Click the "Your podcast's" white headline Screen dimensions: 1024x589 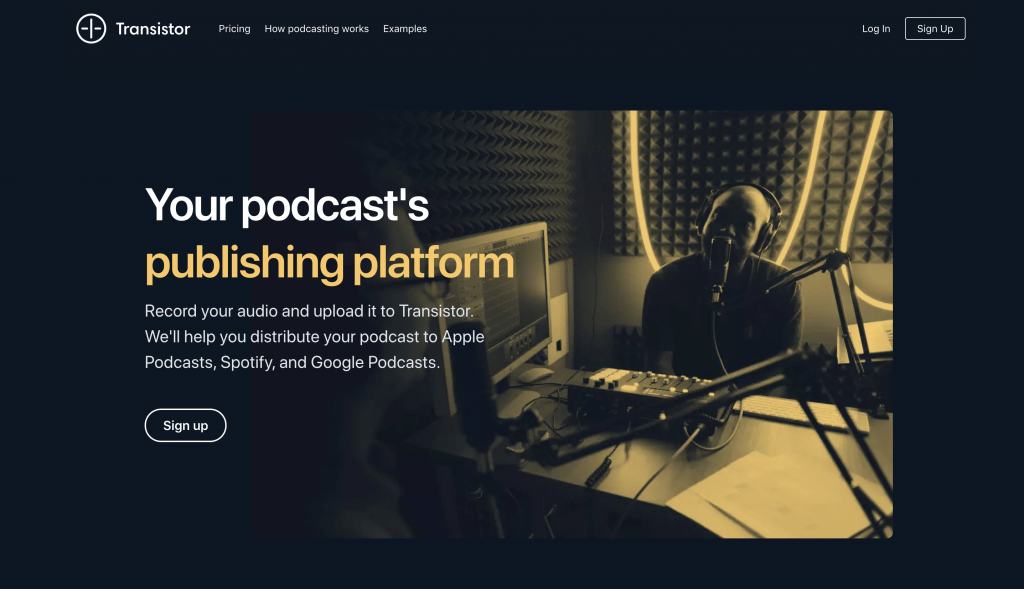point(287,205)
